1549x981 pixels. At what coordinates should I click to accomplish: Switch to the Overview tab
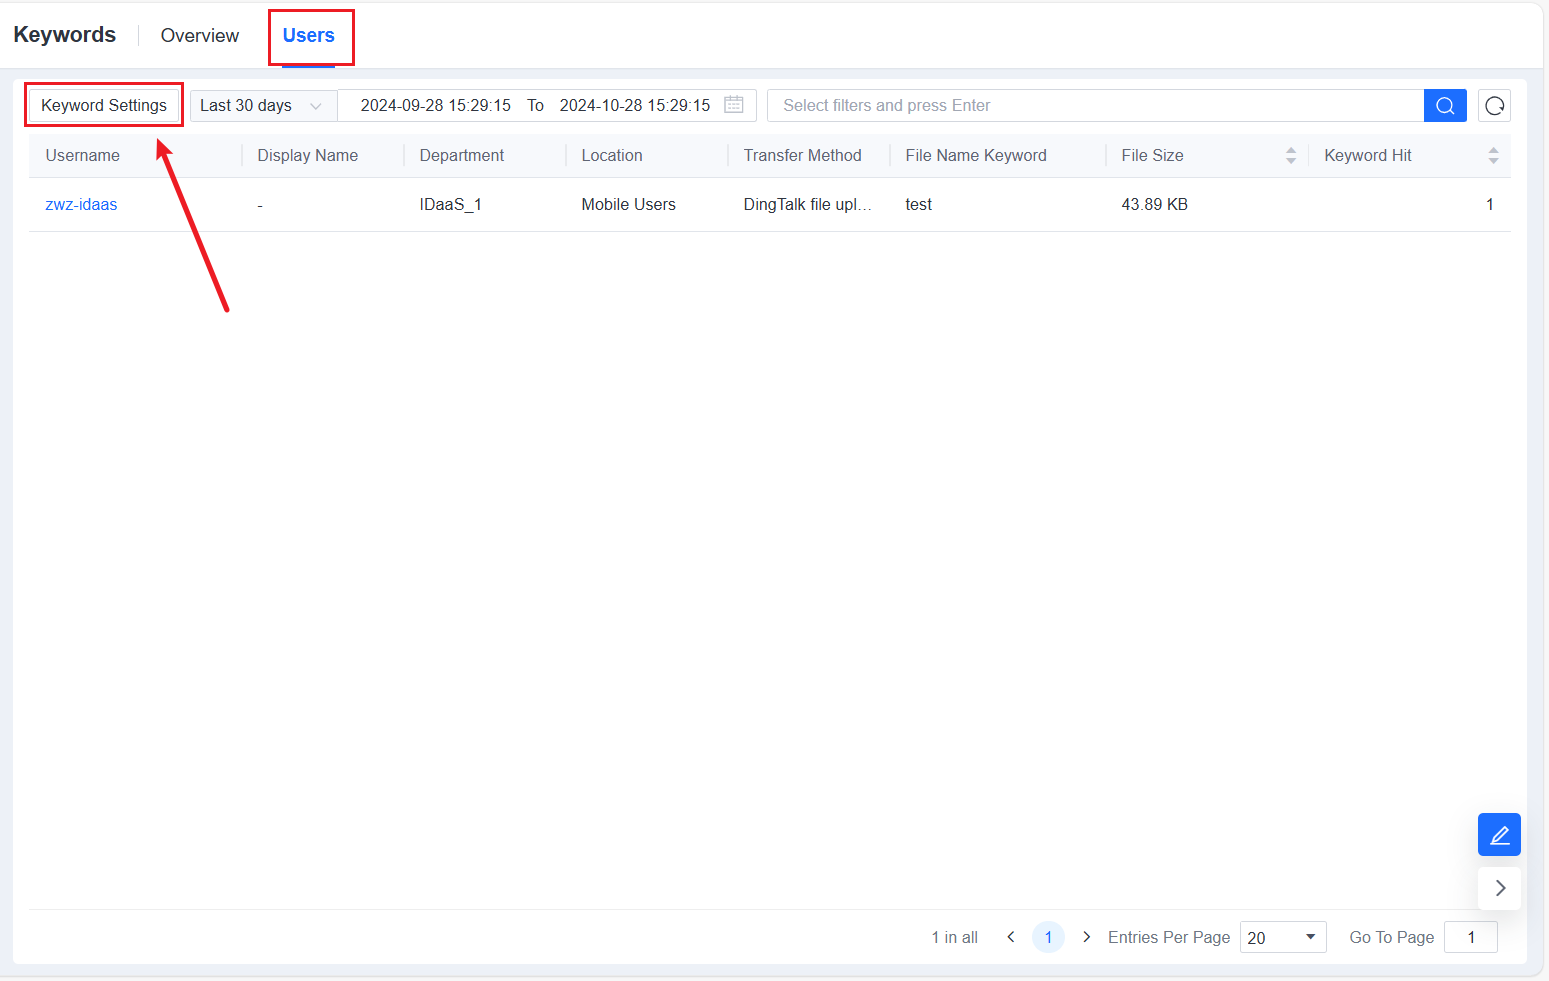pyautogui.click(x=200, y=36)
